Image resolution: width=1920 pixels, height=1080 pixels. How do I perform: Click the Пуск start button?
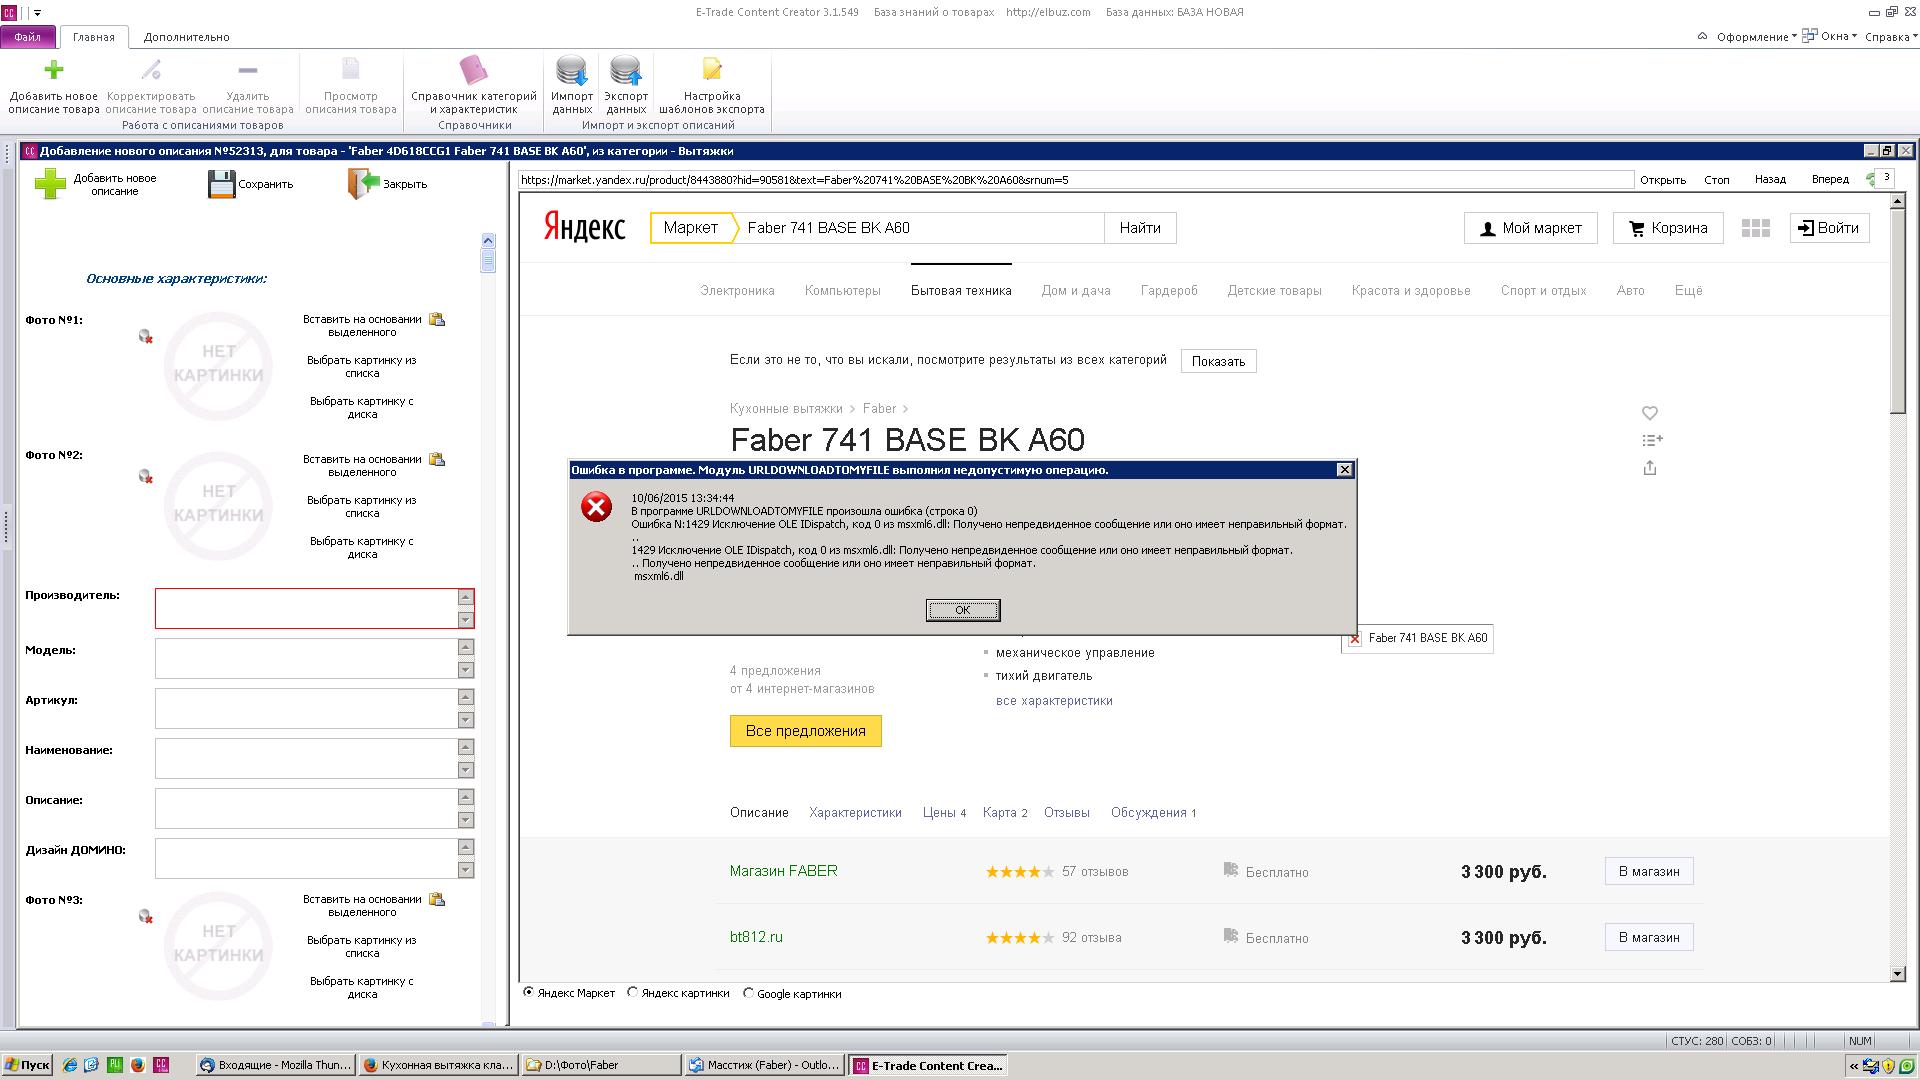pos(27,1065)
